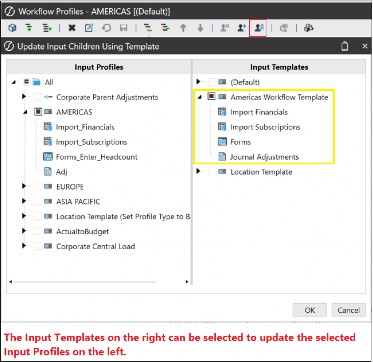Click the grid icon beside Import_Subscriptions profile
The image size is (373, 362).
(x=48, y=142)
